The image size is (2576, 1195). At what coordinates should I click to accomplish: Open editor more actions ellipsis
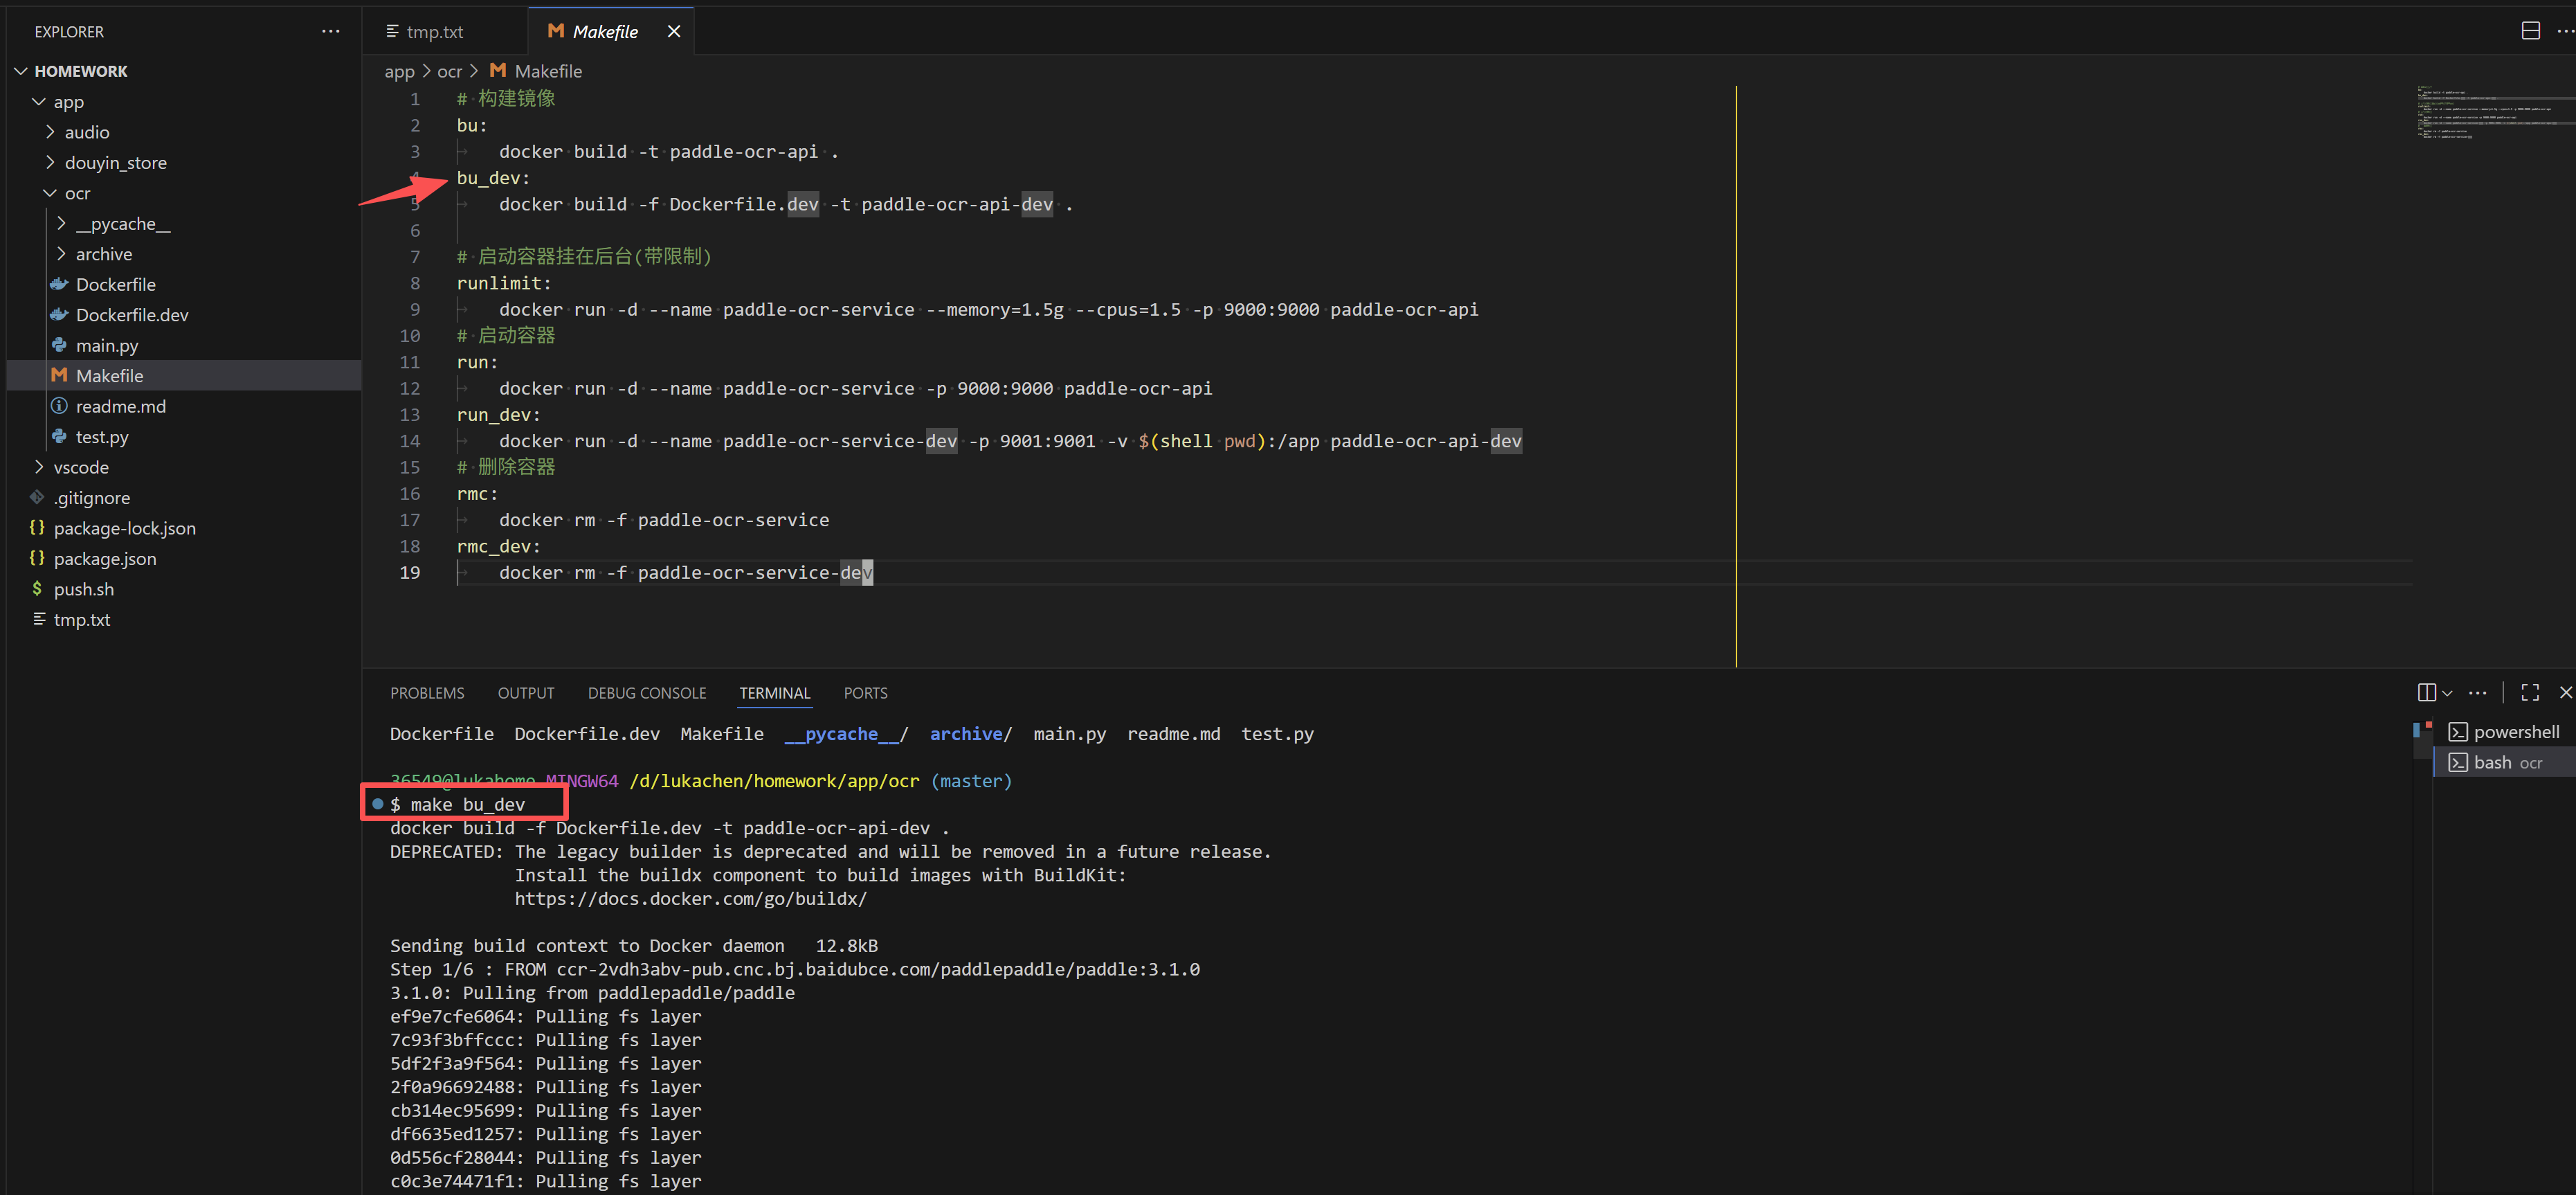tap(2565, 31)
